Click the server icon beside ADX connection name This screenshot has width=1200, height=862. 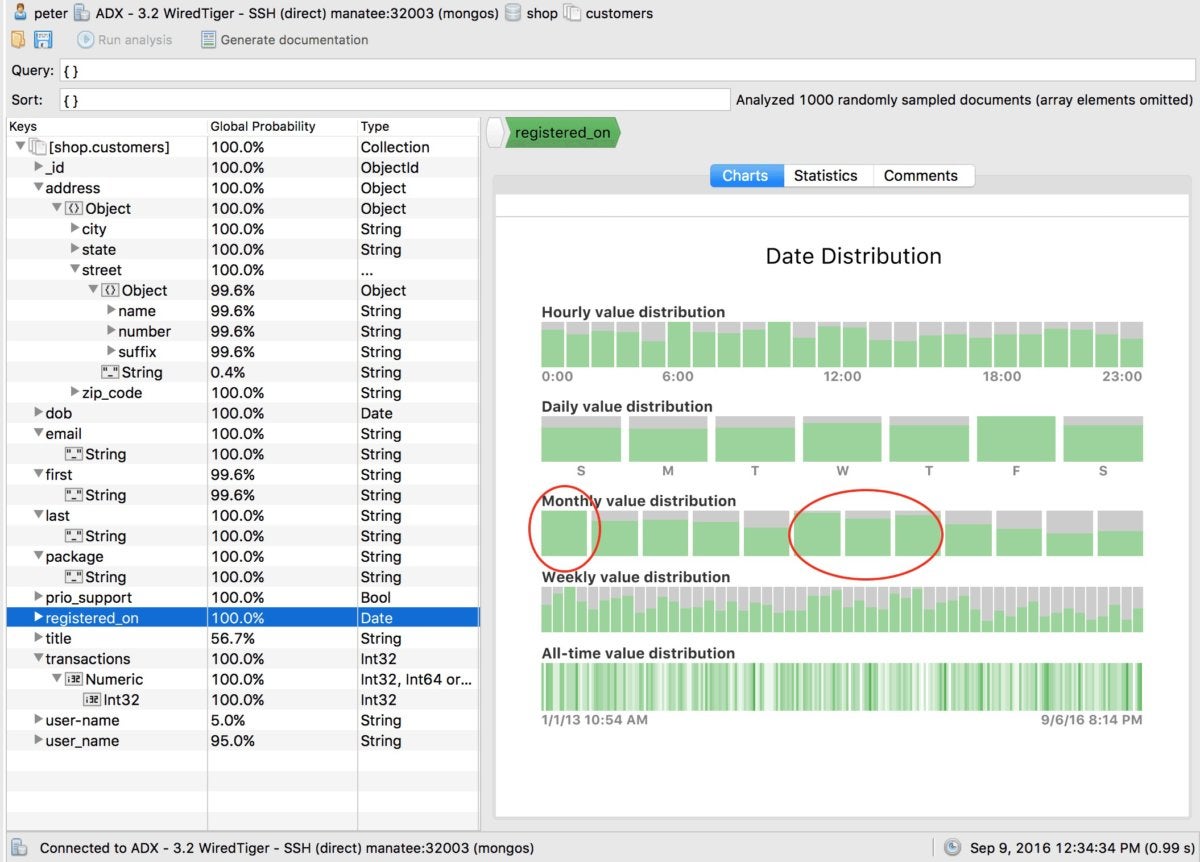pos(82,13)
